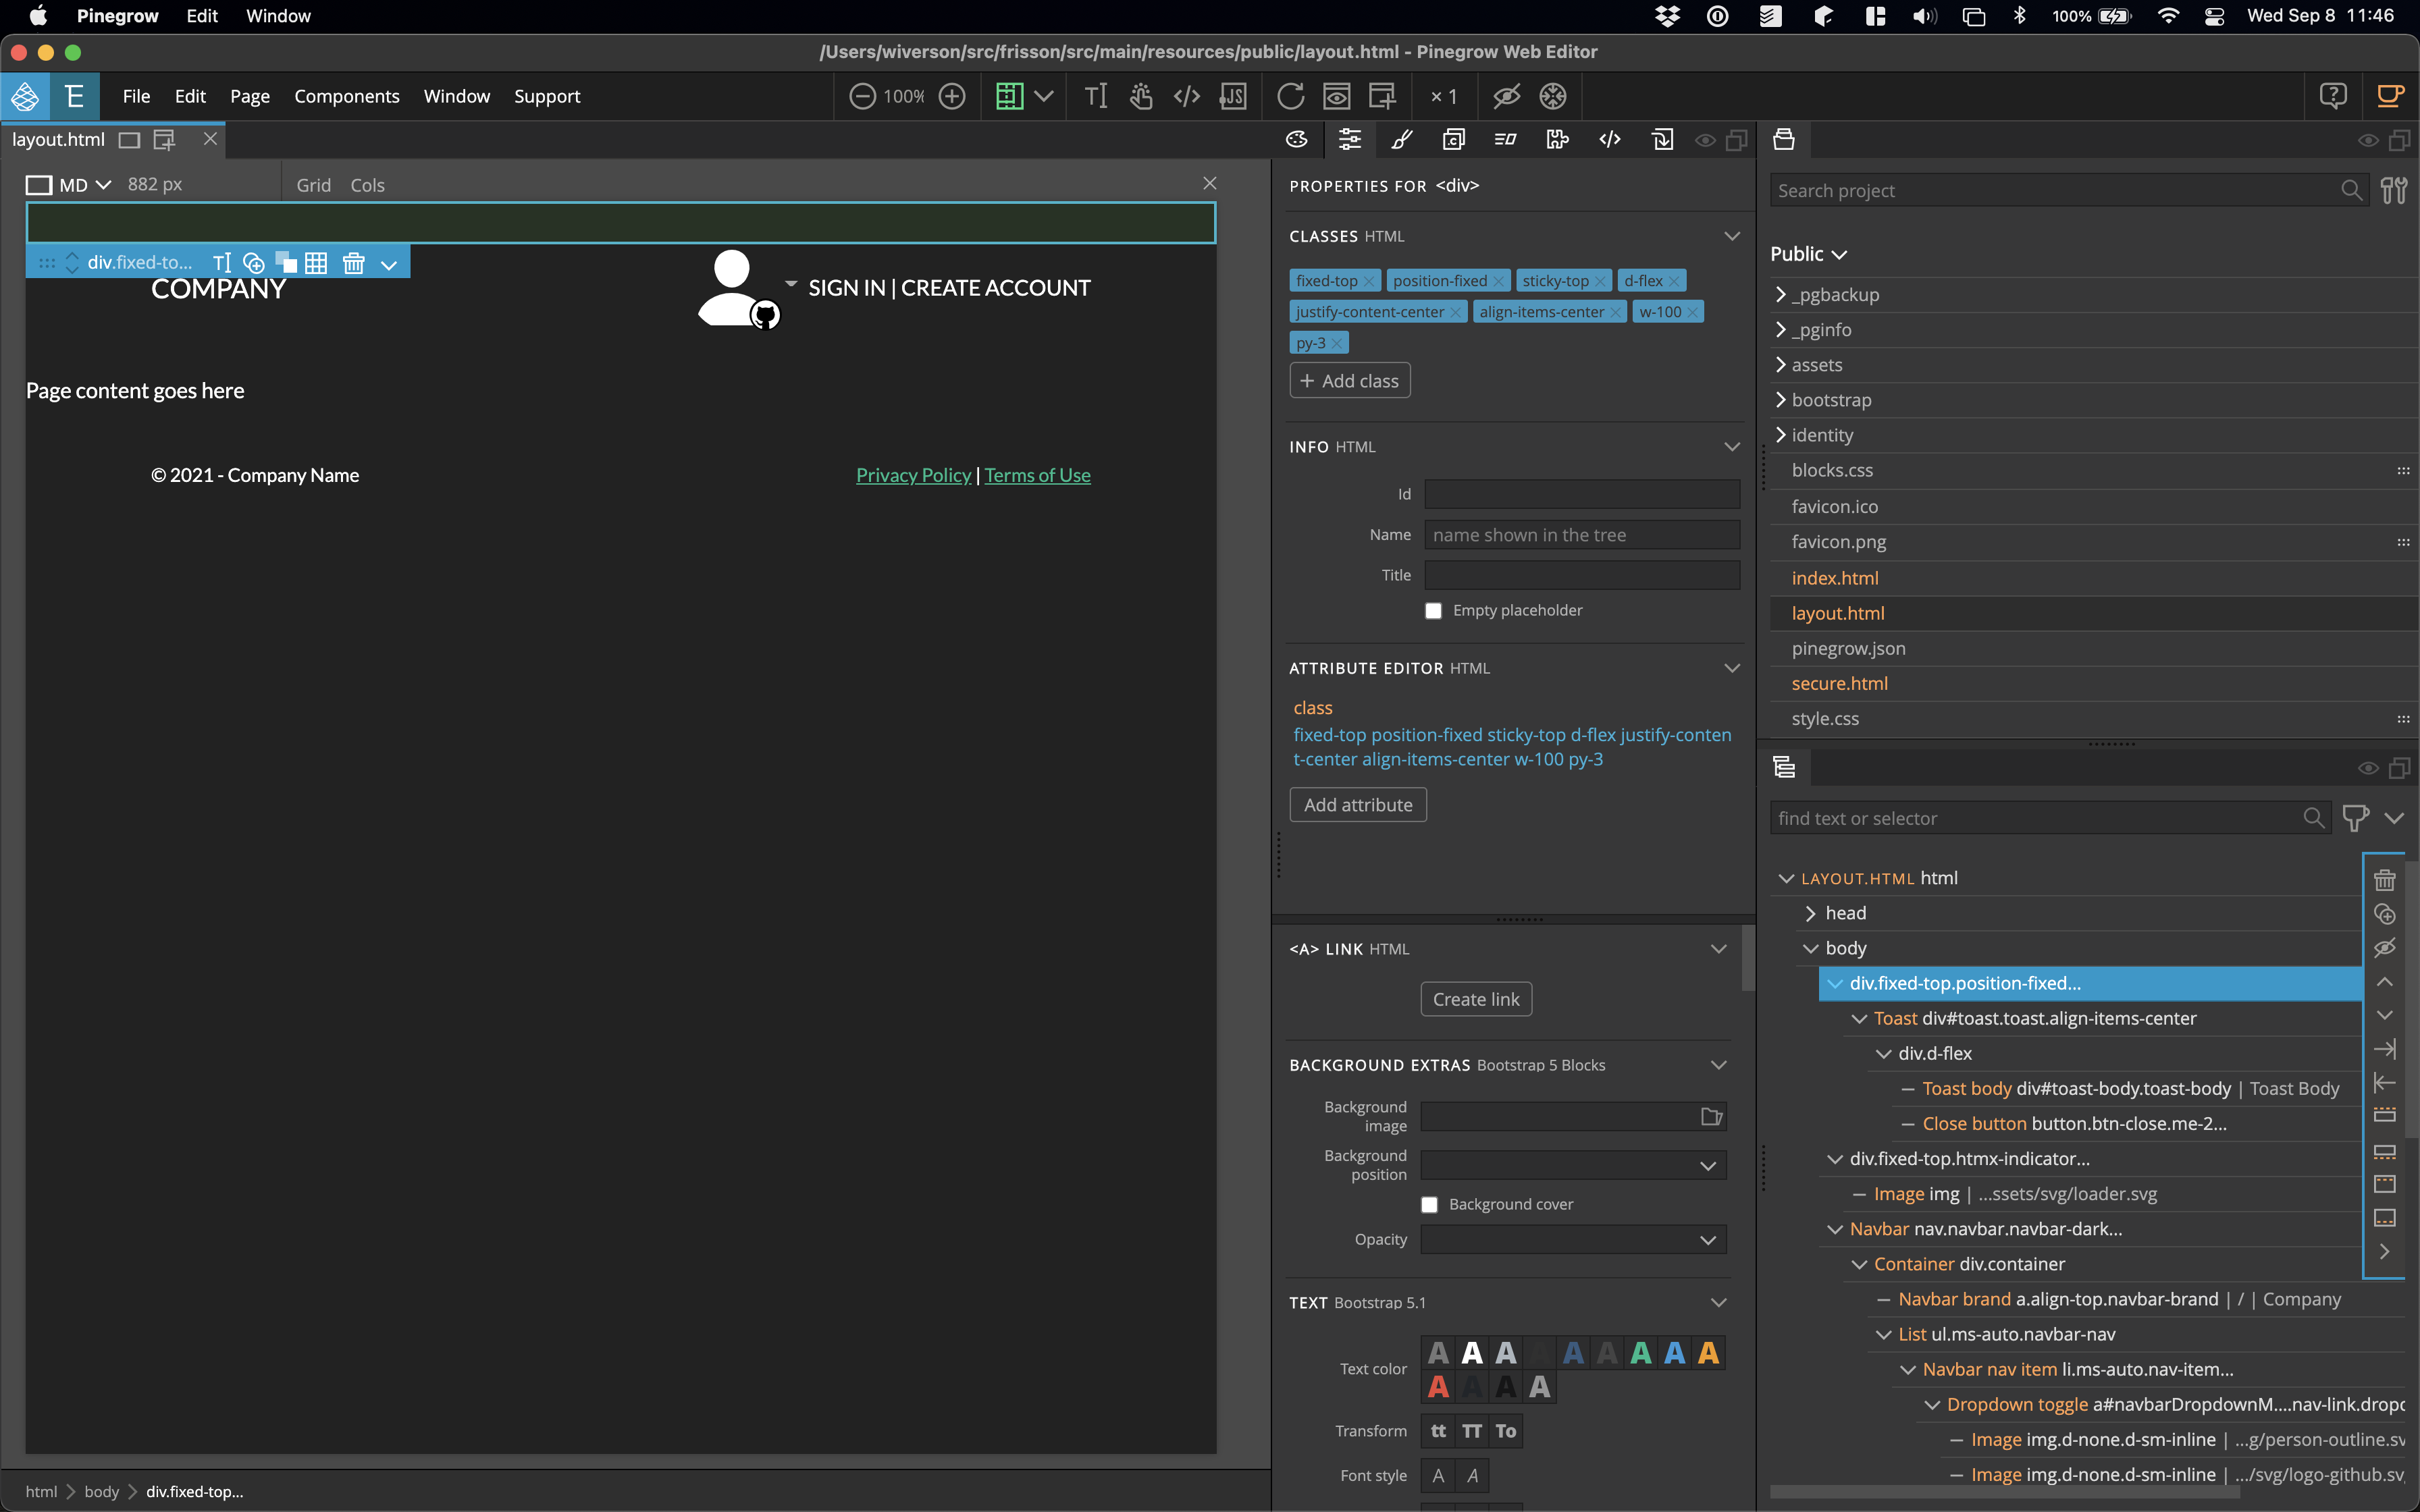Image resolution: width=2420 pixels, height=1512 pixels.
Task: Select the red text color swatch
Action: click(1438, 1387)
